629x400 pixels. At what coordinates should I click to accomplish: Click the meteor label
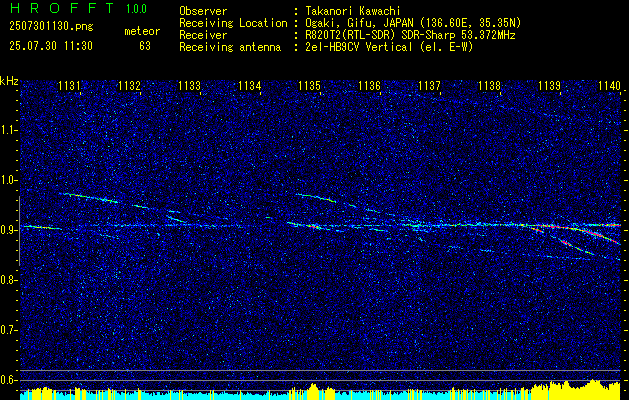click(142, 31)
